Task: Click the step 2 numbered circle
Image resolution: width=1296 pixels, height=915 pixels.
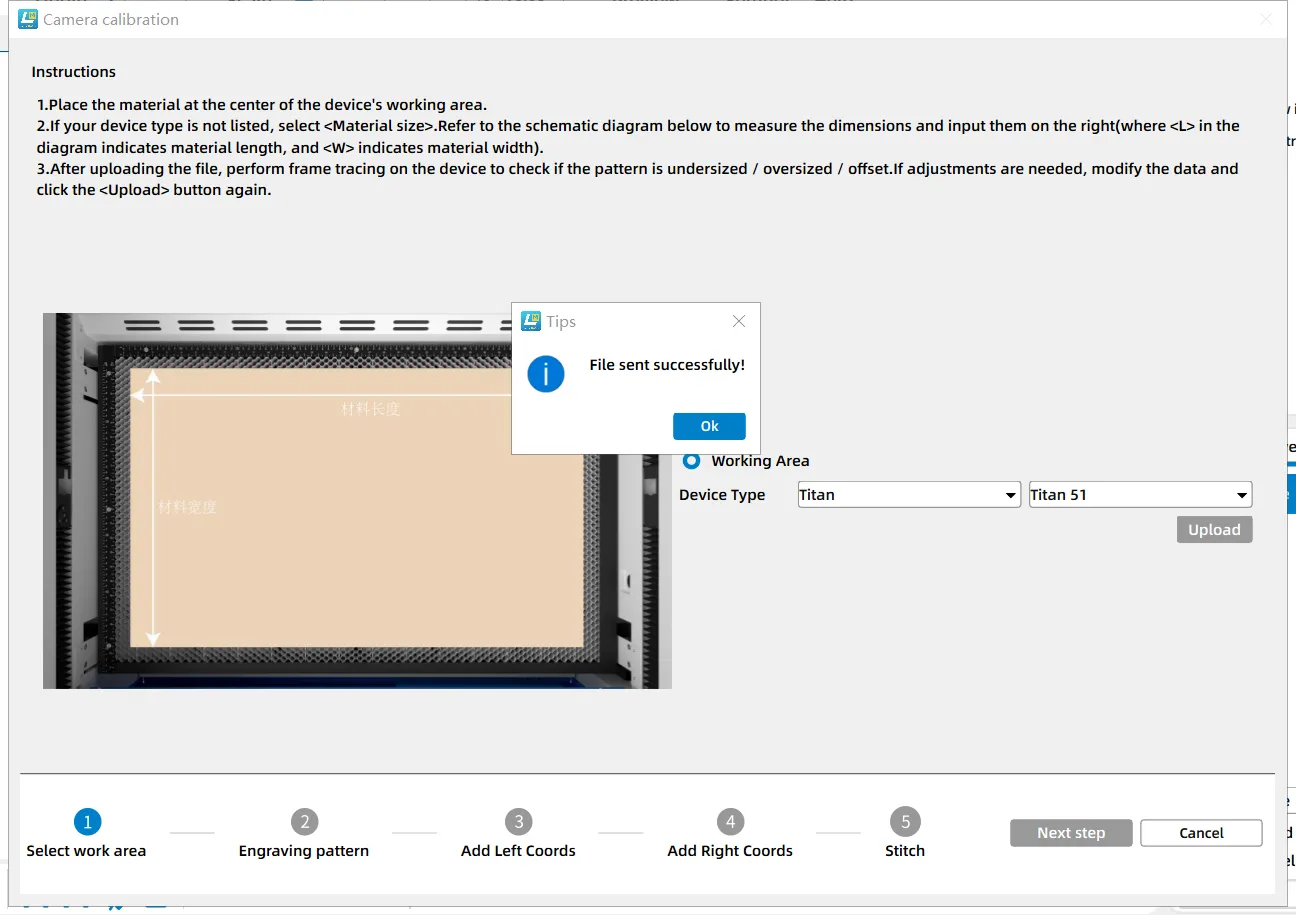Action: [304, 822]
